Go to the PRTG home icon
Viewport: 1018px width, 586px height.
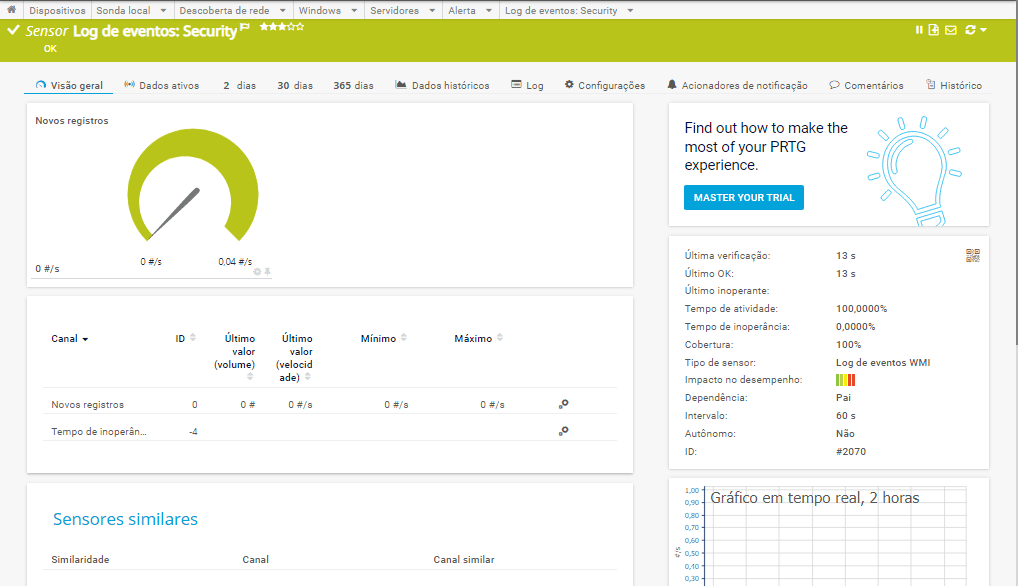click(11, 10)
